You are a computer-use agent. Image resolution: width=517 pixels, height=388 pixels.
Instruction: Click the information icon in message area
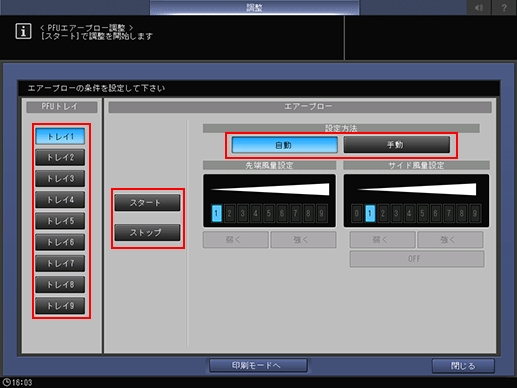point(23,31)
